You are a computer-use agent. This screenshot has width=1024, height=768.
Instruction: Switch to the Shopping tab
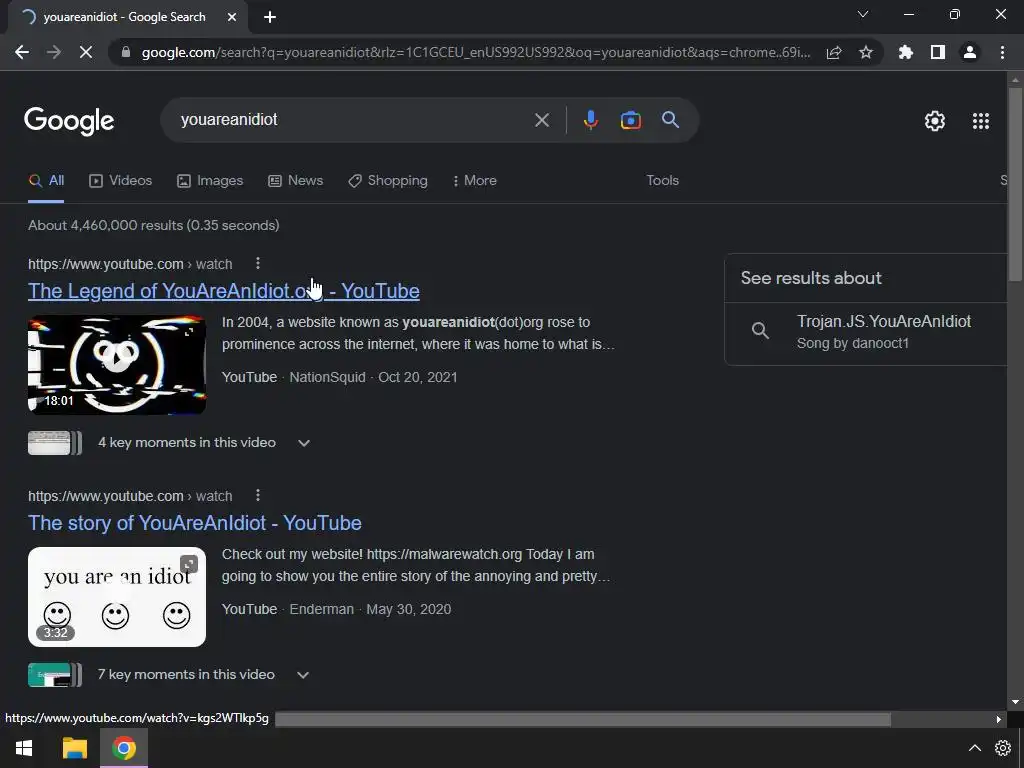click(x=388, y=181)
